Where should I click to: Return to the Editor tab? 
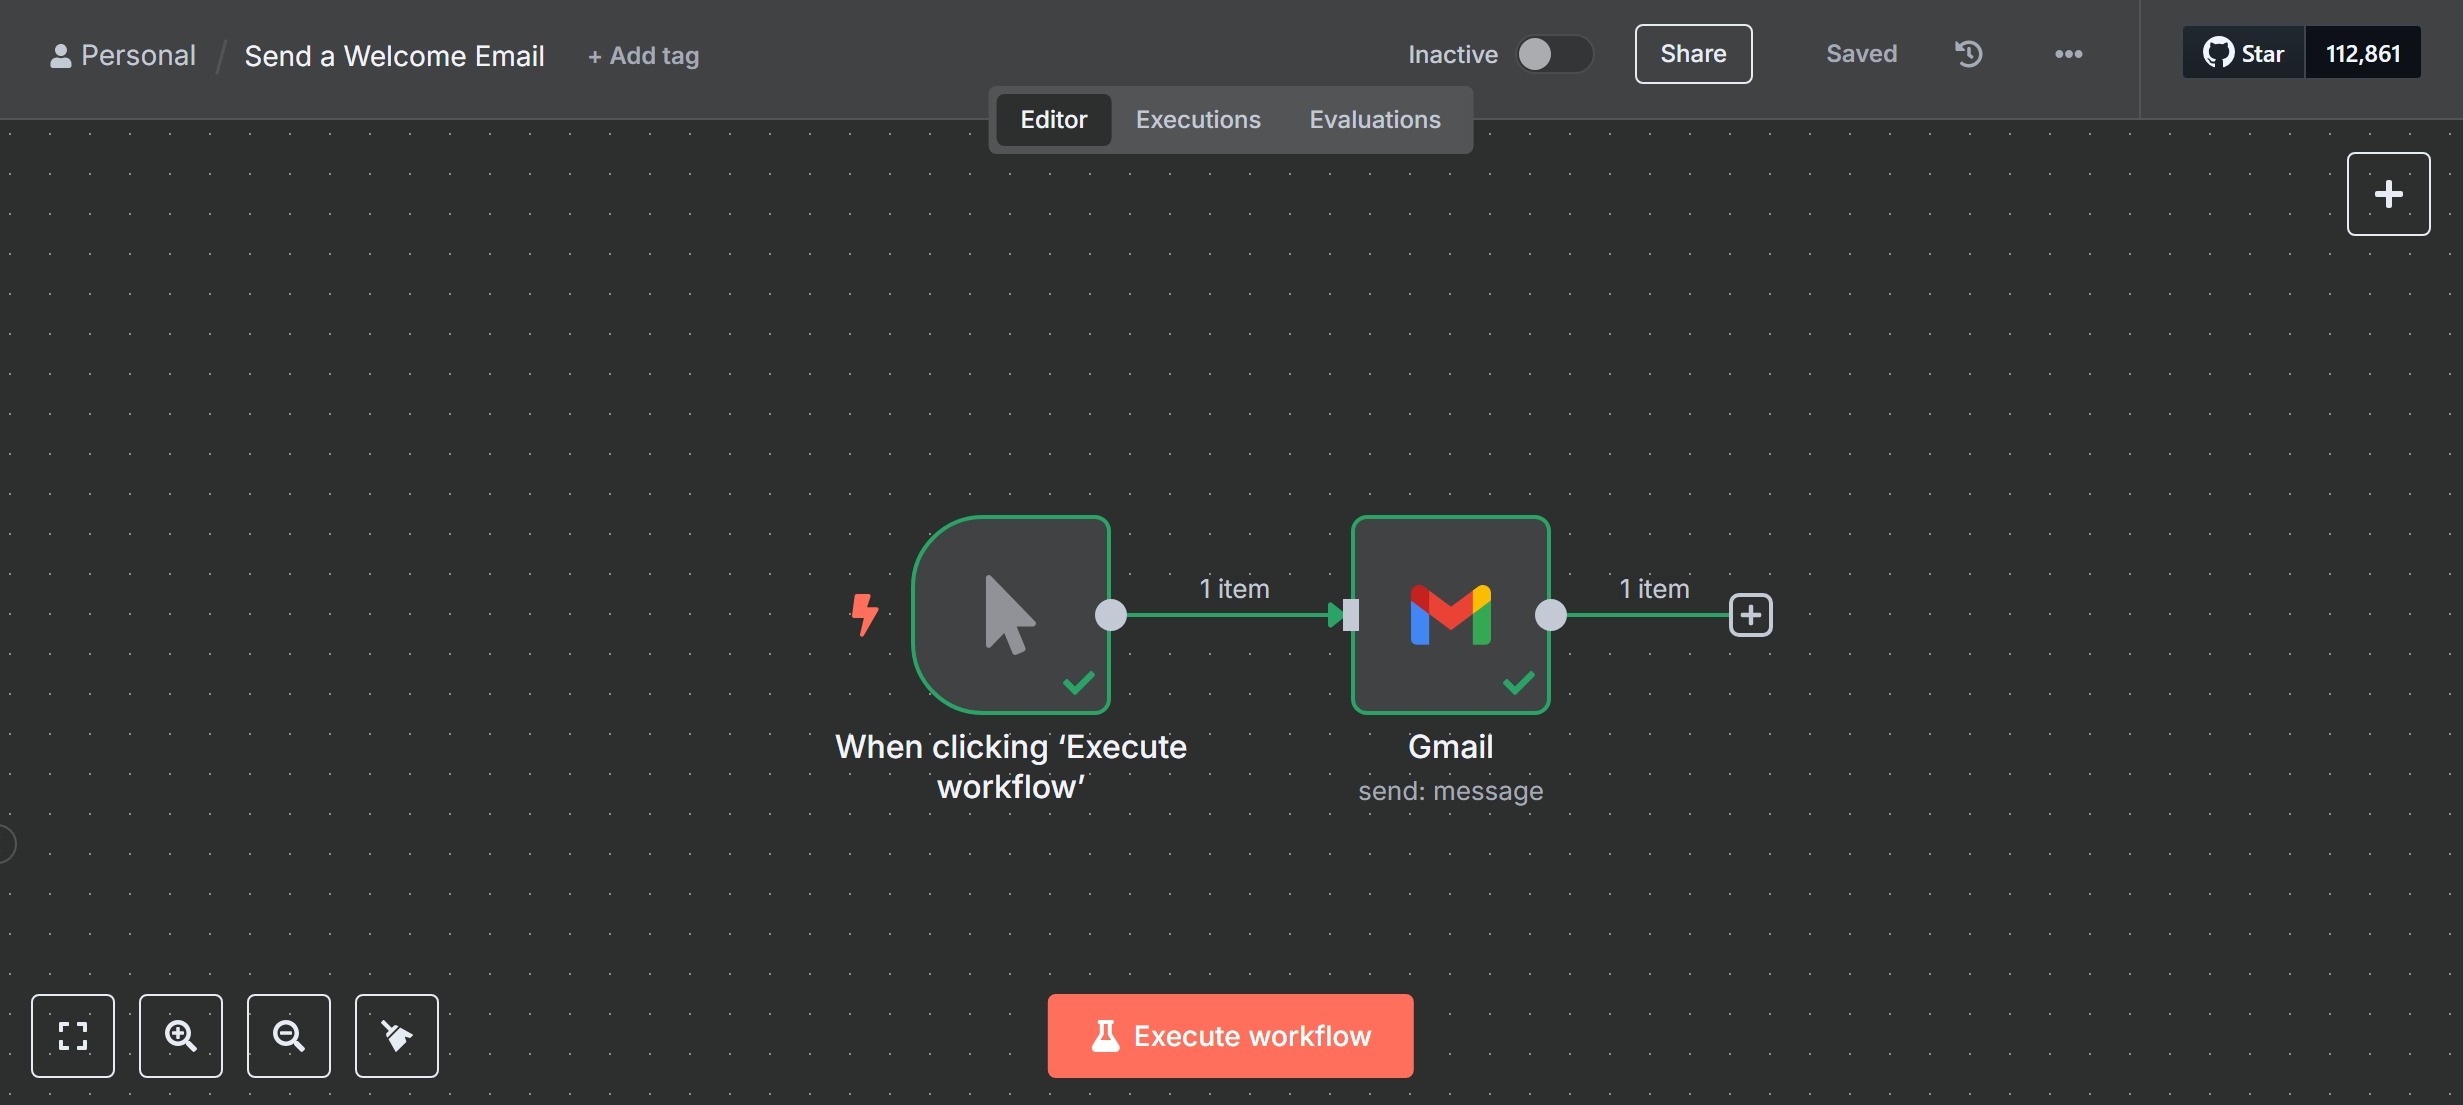1054,119
